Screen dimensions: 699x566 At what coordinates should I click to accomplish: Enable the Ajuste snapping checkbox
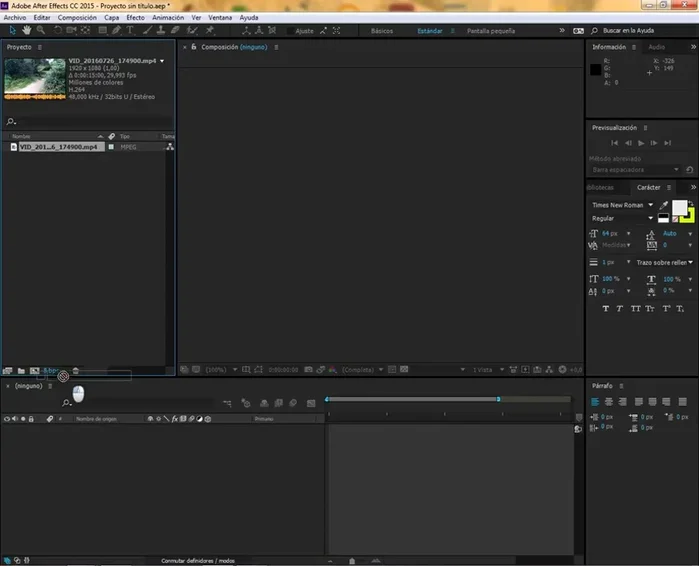[x=291, y=31]
